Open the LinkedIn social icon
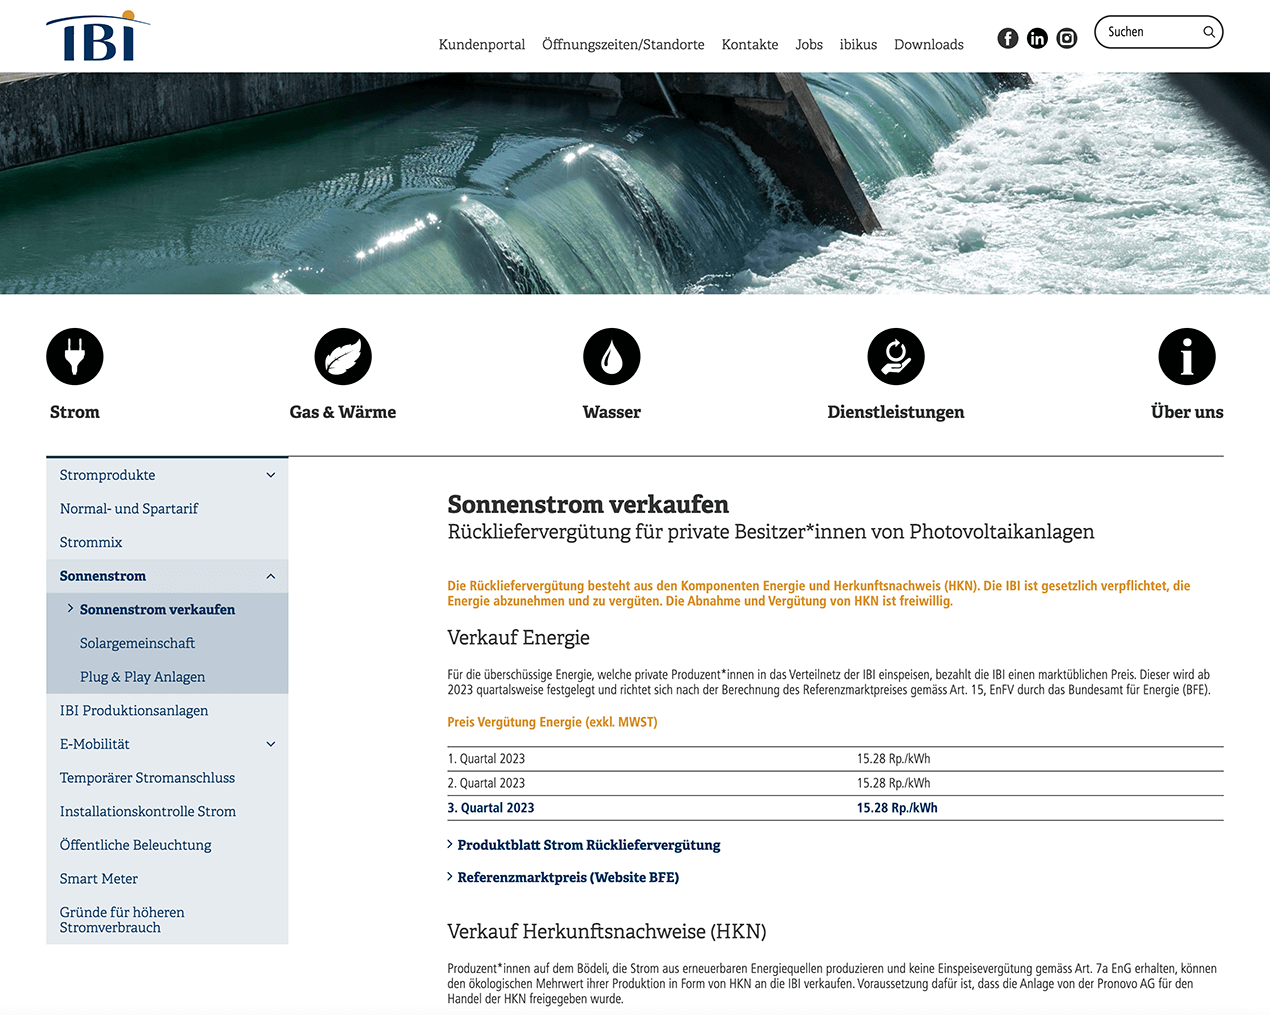This screenshot has height=1015, width=1270. (x=1037, y=38)
